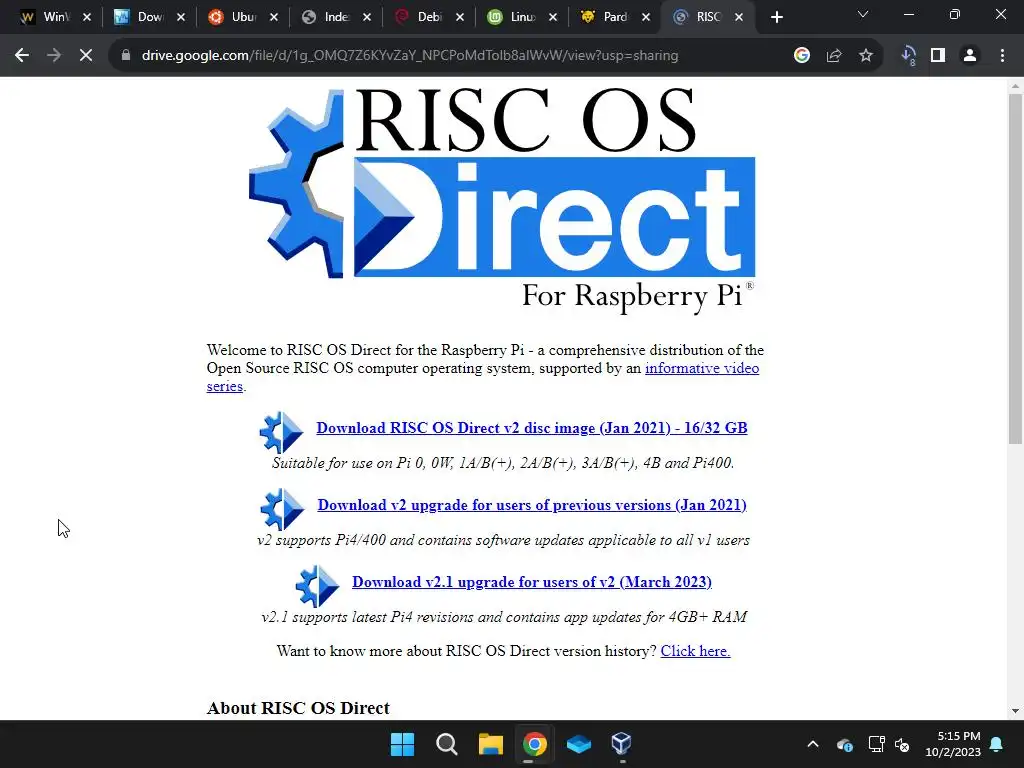Open the Chrome profile menu
The width and height of the screenshot is (1024, 768).
pos(970,56)
